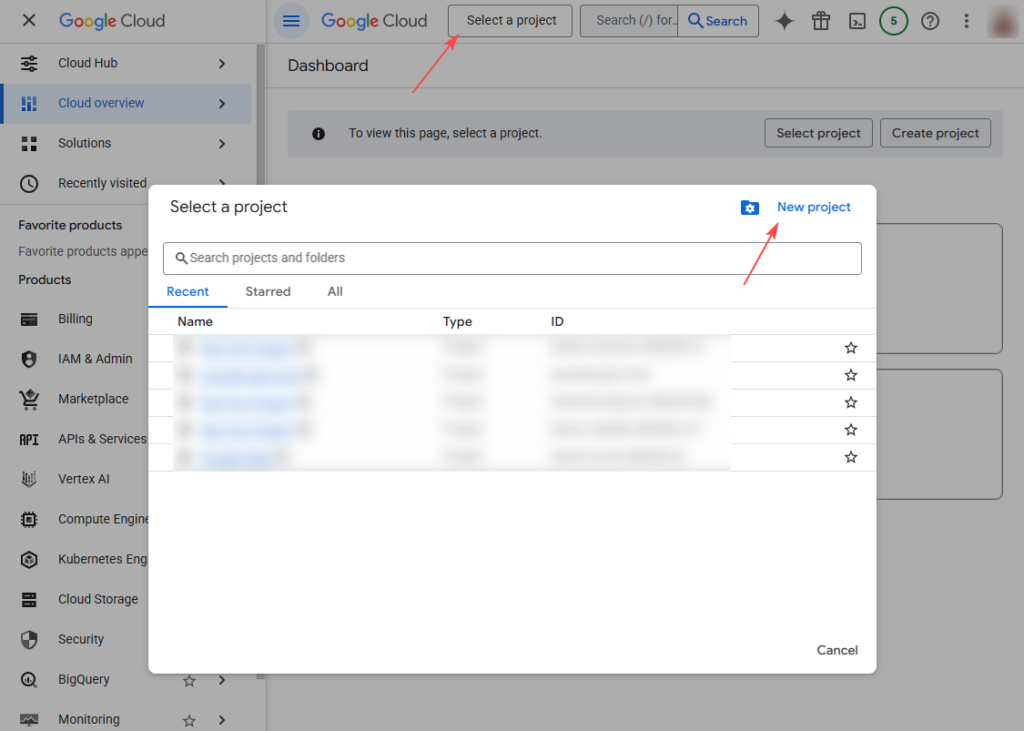Screen dimensions: 1024x731
Task: Close the left navigation panel with X
Action: 29,21
